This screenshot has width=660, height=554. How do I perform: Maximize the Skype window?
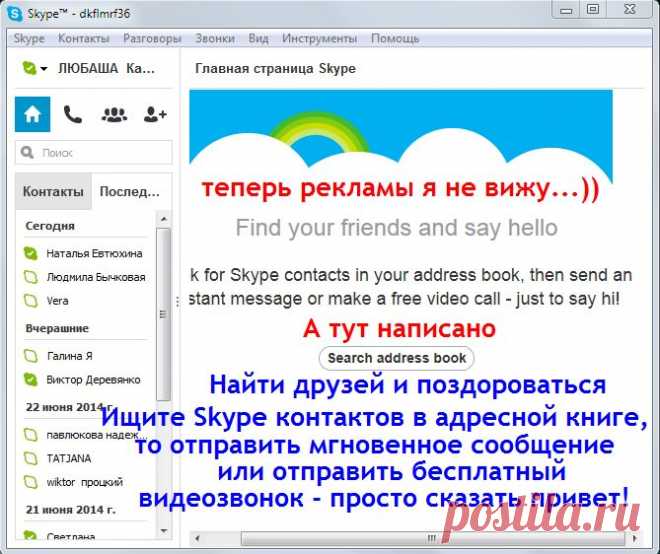pos(593,9)
